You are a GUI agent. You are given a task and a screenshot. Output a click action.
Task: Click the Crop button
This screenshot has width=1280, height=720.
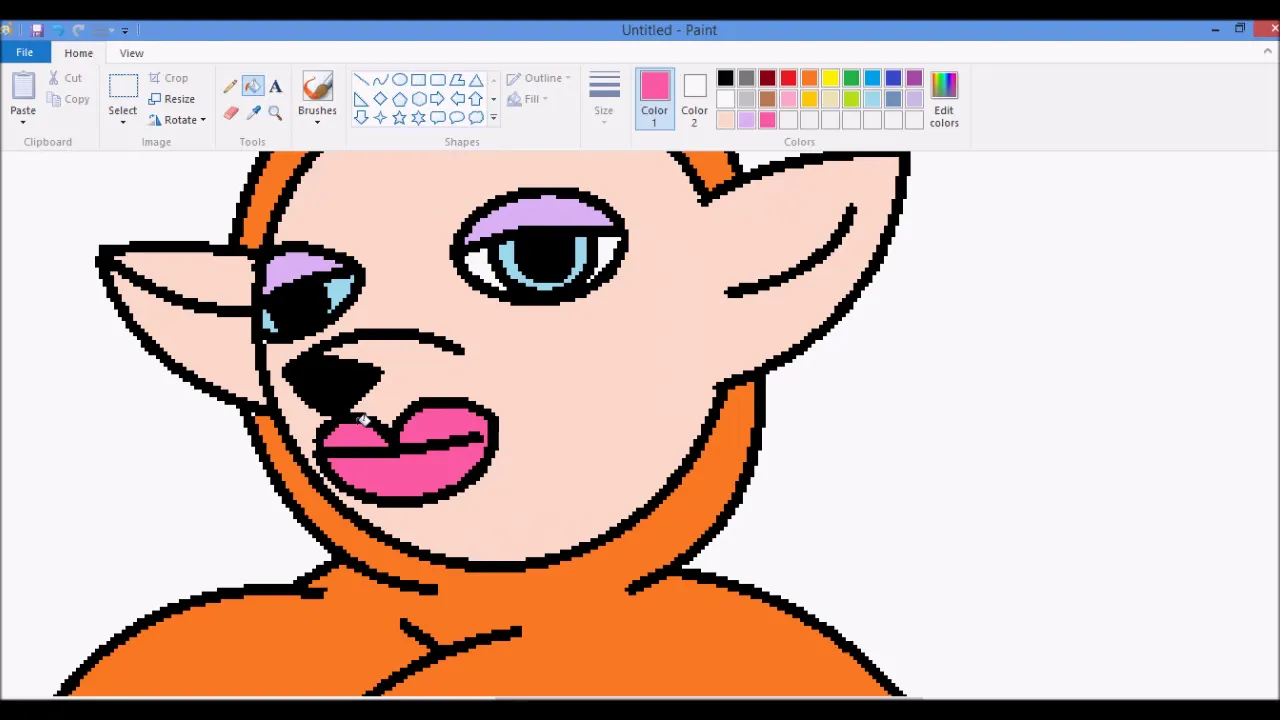click(x=169, y=78)
